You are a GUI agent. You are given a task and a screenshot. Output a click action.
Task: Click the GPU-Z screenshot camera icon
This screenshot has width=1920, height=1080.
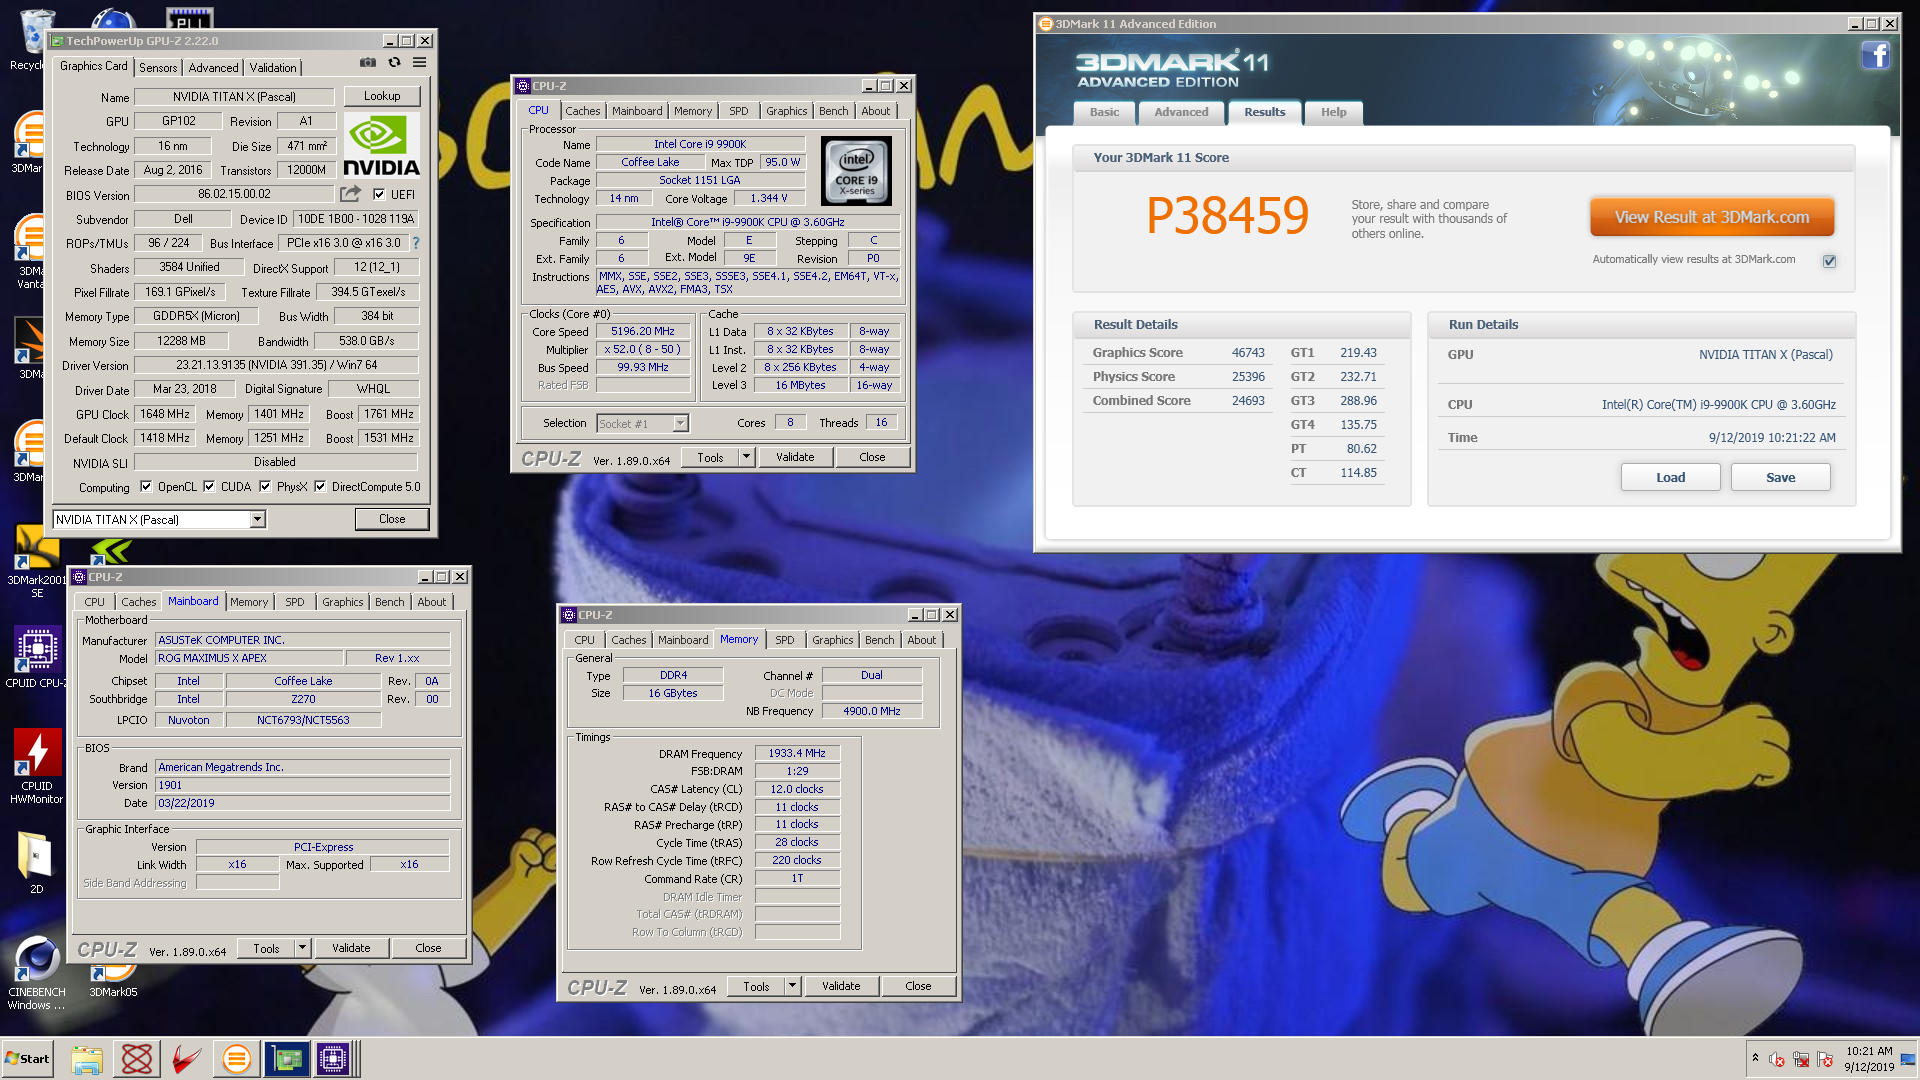pos(368,63)
